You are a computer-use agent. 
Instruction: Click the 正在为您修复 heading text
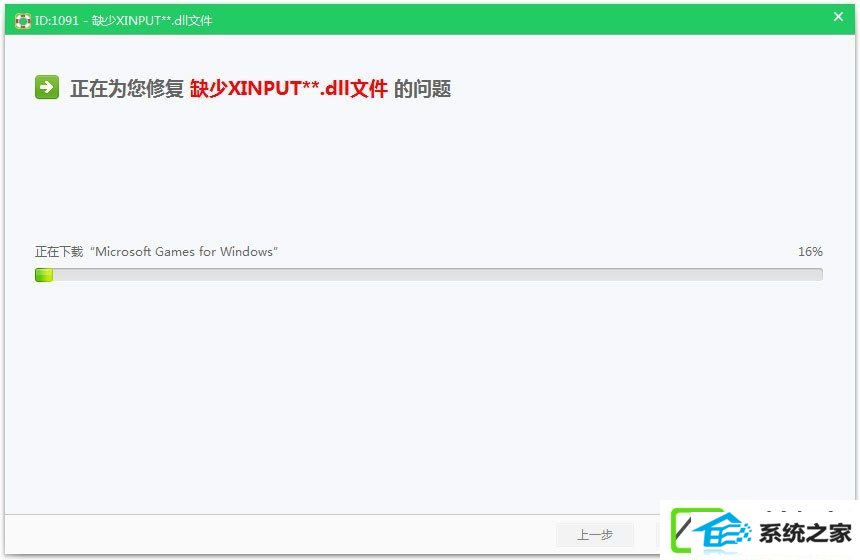click(127, 88)
